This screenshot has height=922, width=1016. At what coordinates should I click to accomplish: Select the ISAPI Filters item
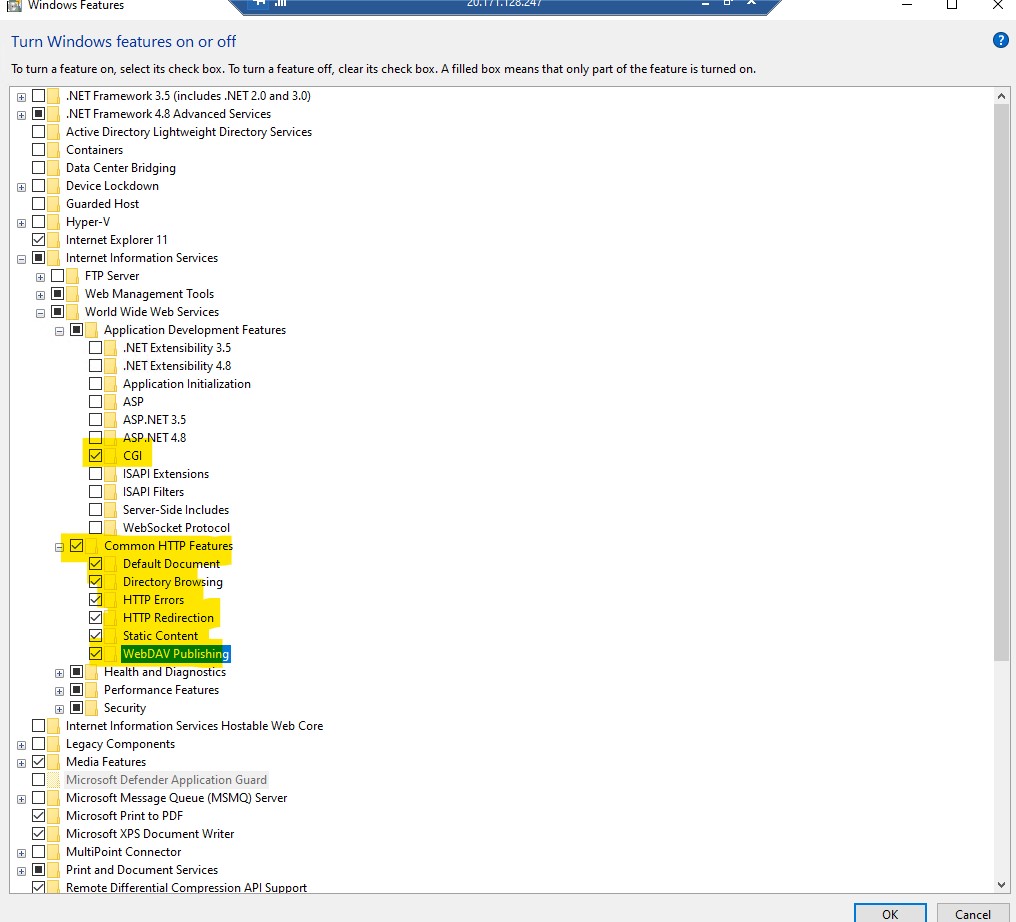pyautogui.click(x=154, y=492)
